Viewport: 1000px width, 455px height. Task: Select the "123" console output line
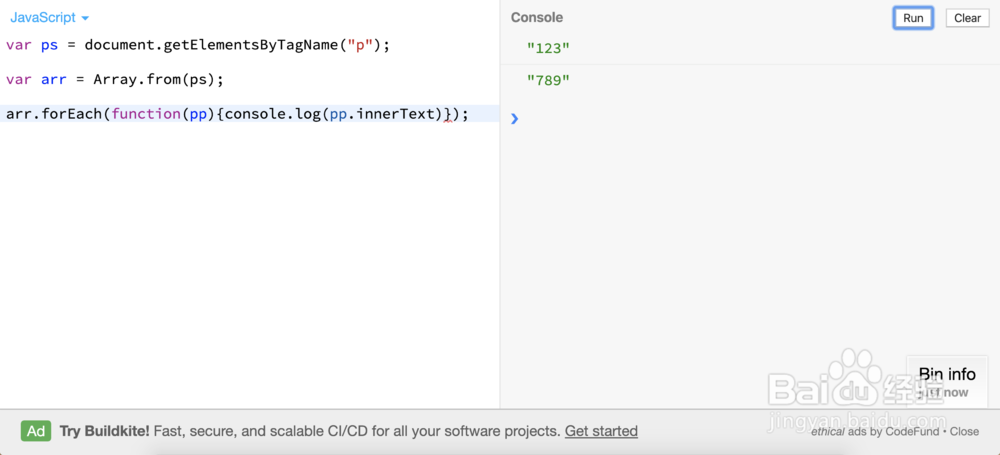coord(548,48)
